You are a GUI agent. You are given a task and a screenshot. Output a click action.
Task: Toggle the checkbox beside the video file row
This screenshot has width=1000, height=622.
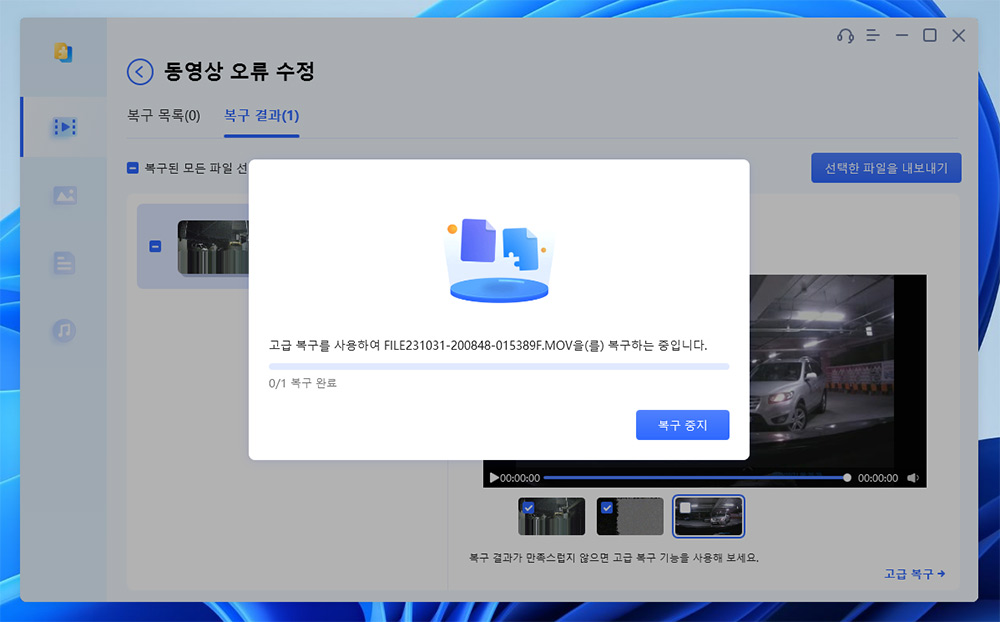(x=155, y=246)
